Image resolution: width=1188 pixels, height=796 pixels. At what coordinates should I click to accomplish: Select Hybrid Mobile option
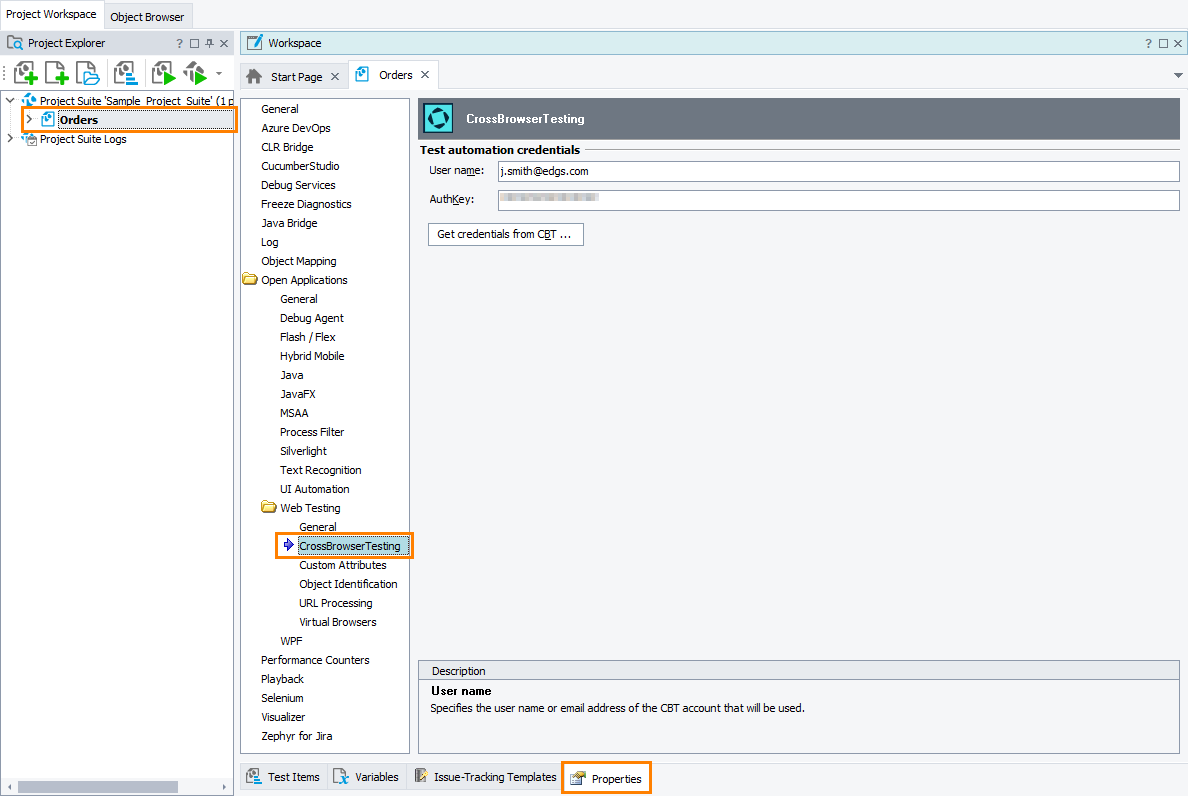312,356
